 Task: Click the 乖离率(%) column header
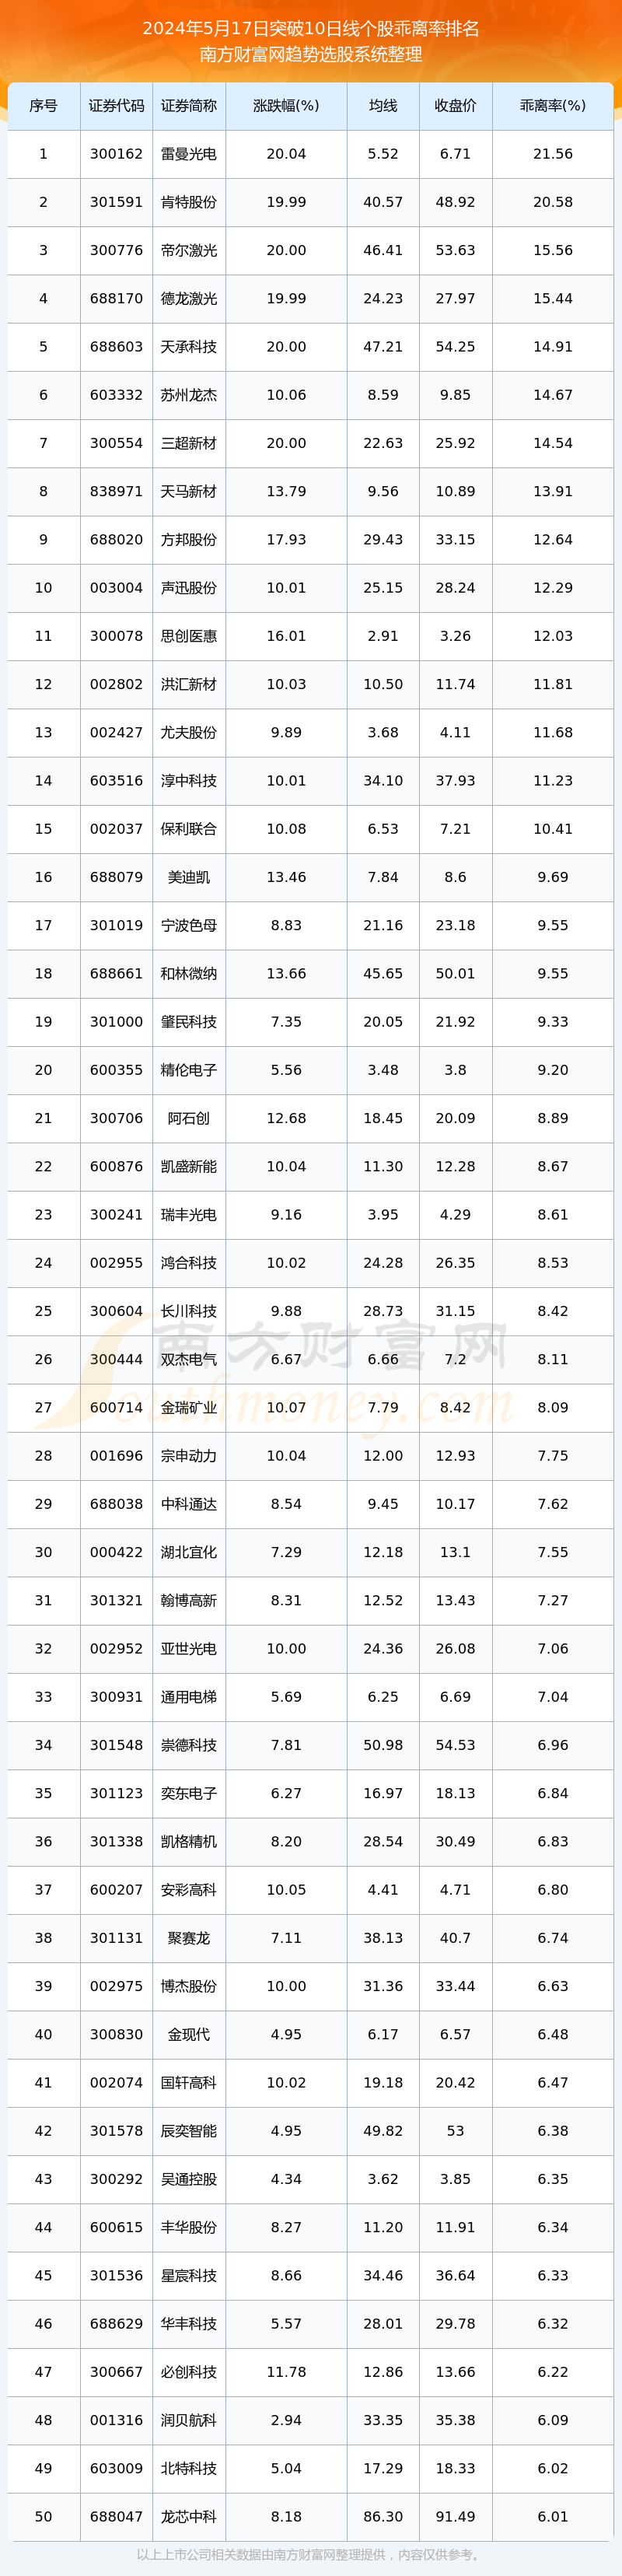[553, 106]
